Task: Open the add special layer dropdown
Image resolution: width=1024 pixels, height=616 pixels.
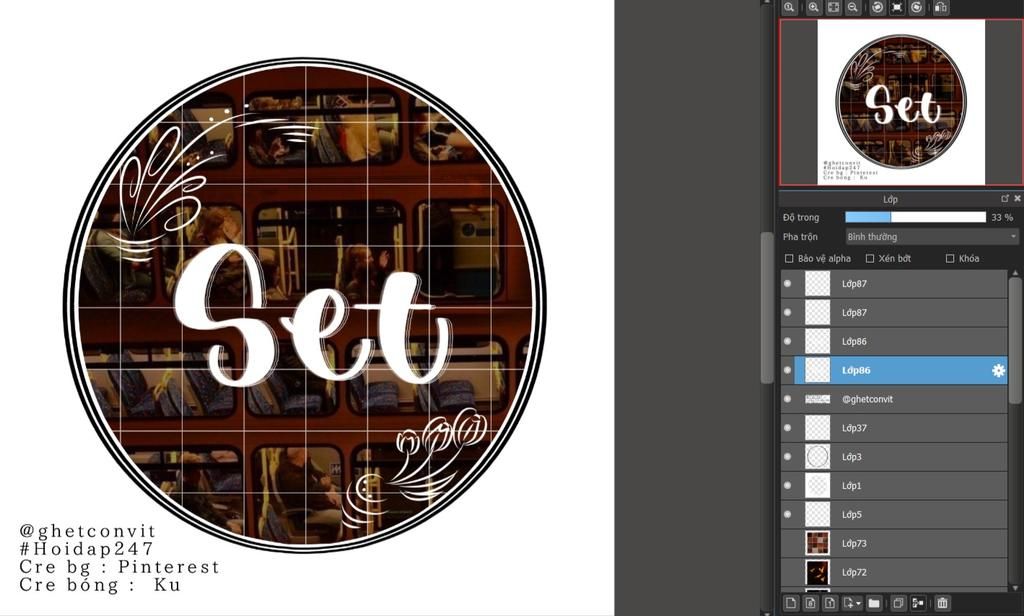Action: click(x=852, y=603)
